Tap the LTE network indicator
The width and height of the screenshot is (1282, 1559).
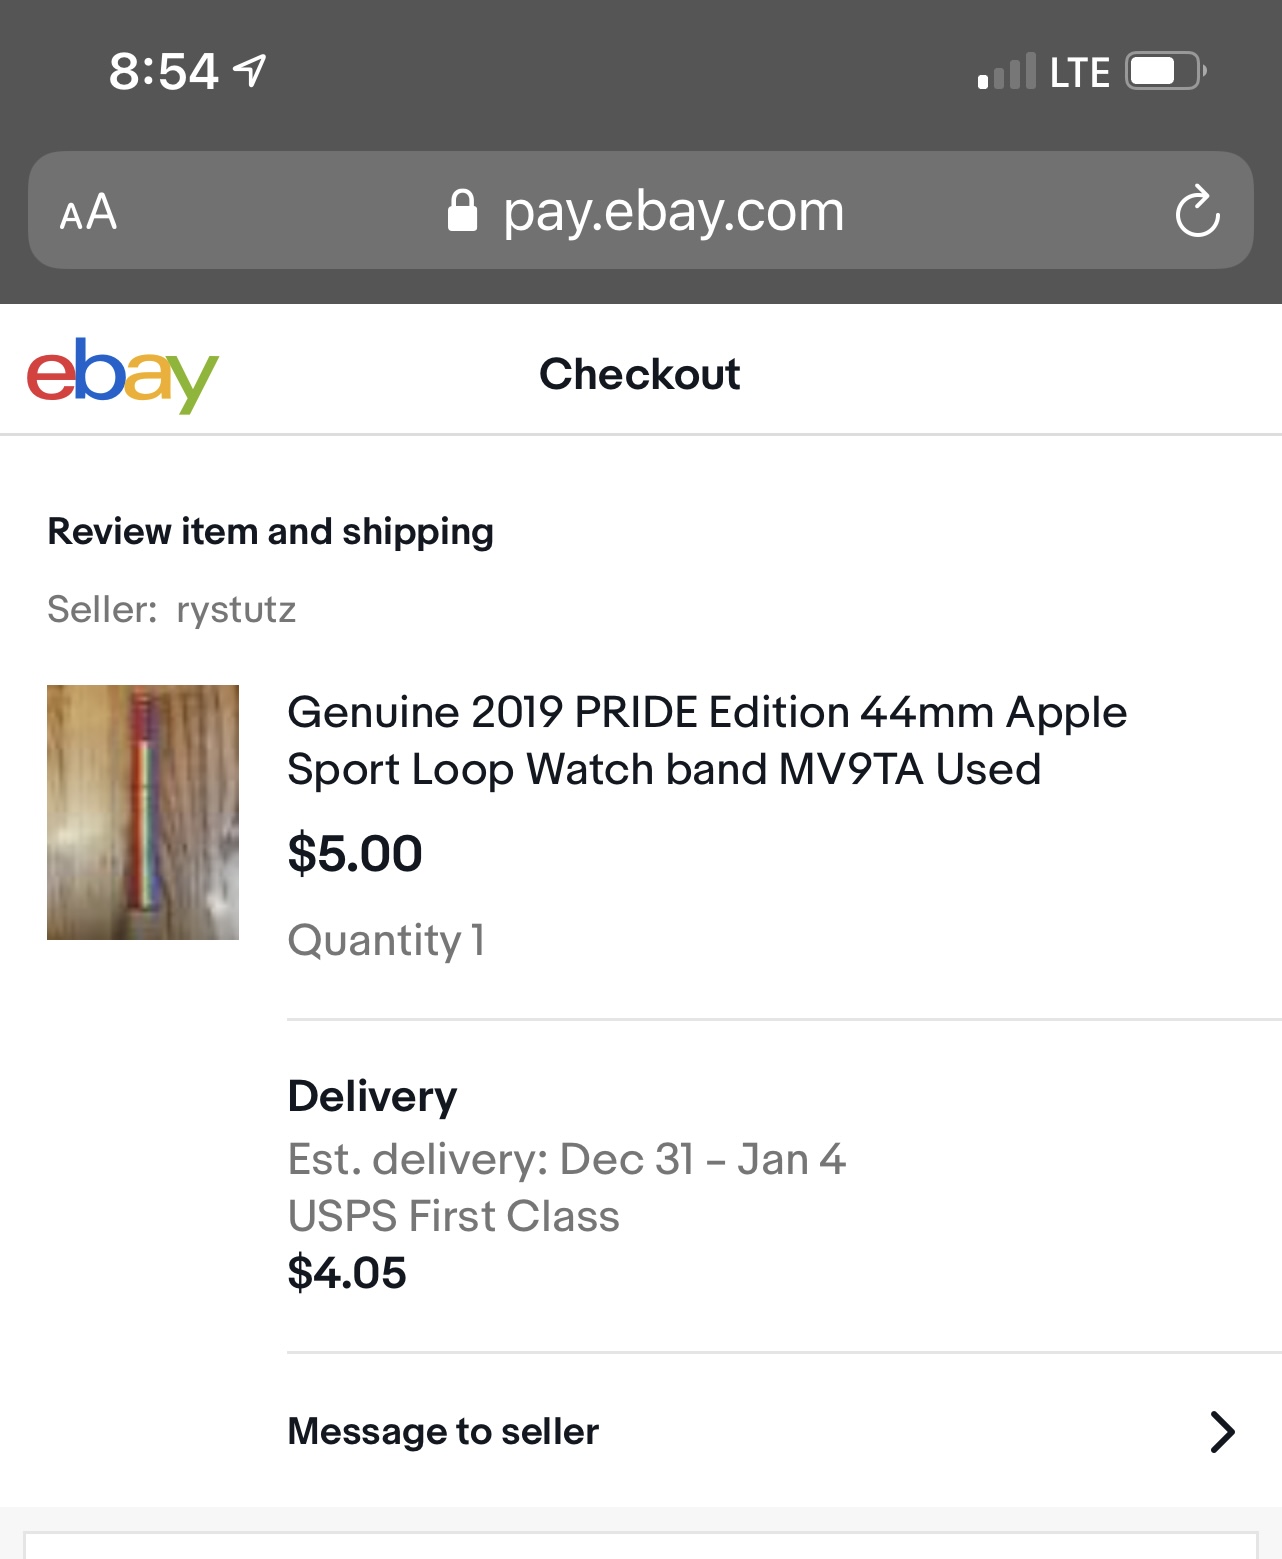1079,73
